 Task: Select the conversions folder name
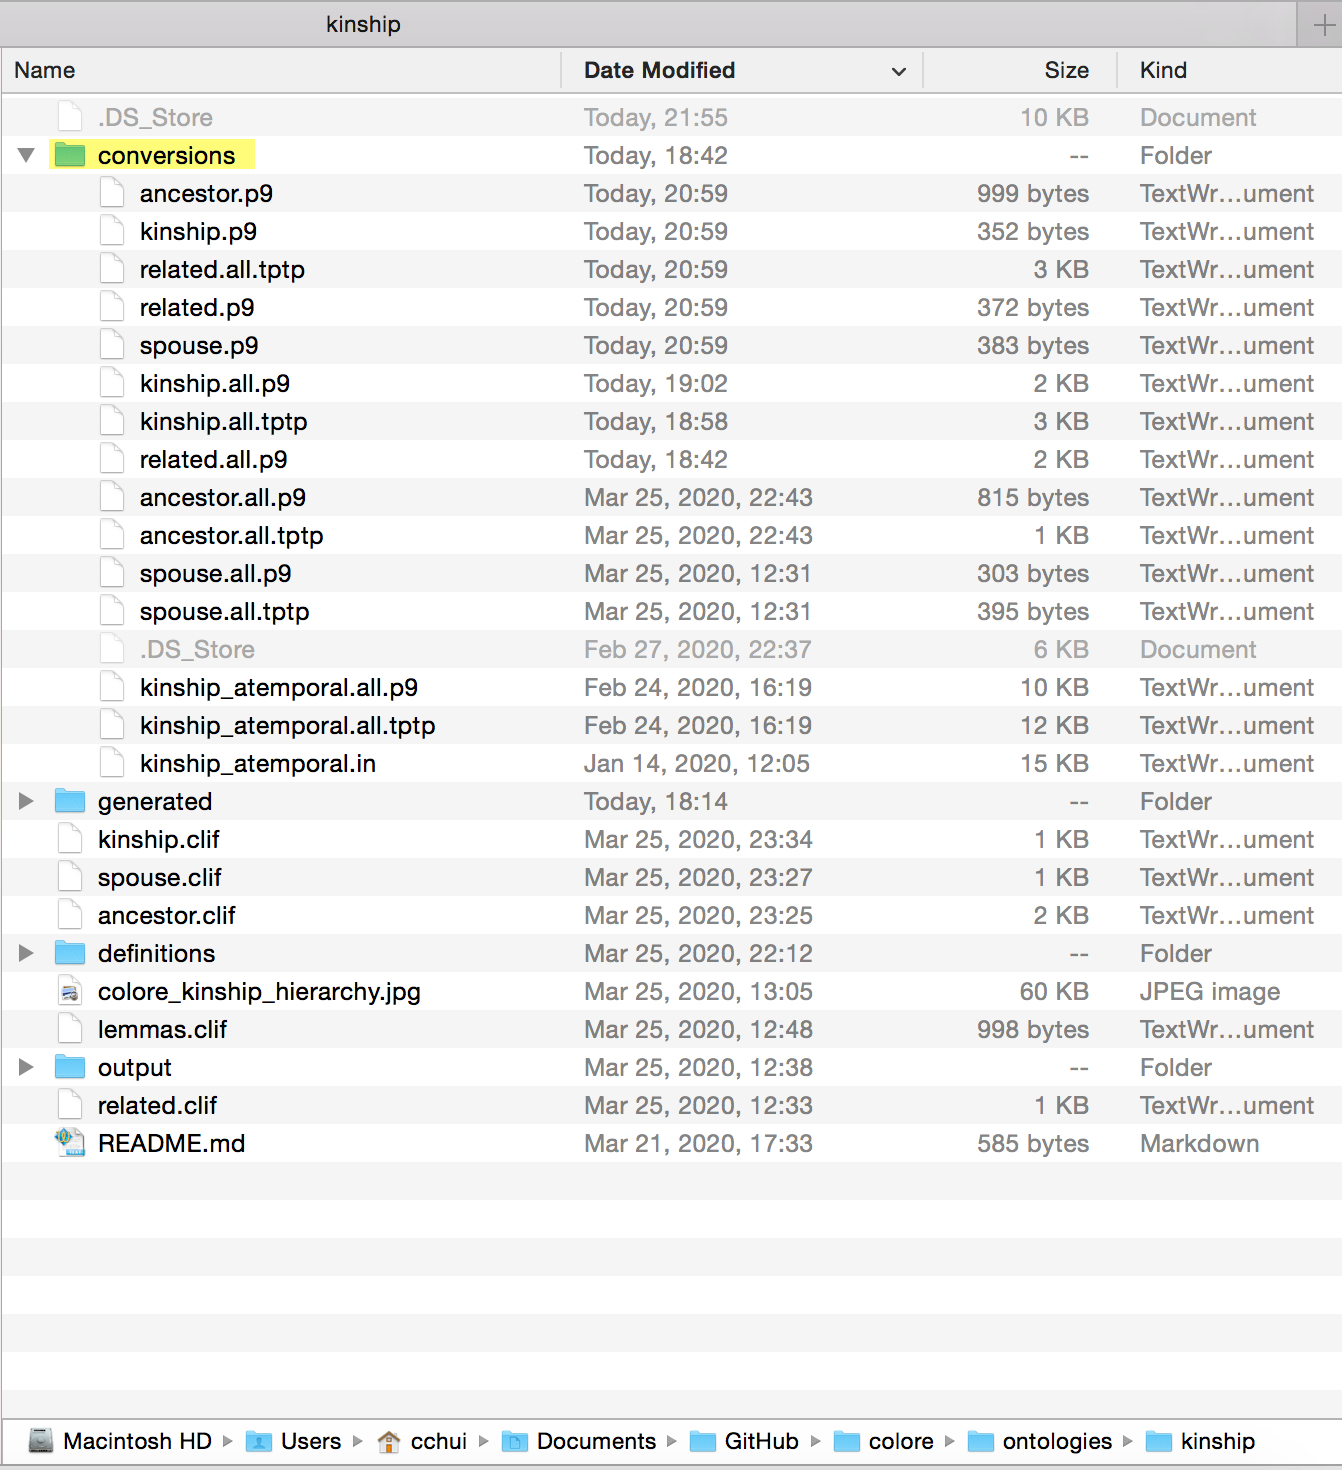coord(166,155)
